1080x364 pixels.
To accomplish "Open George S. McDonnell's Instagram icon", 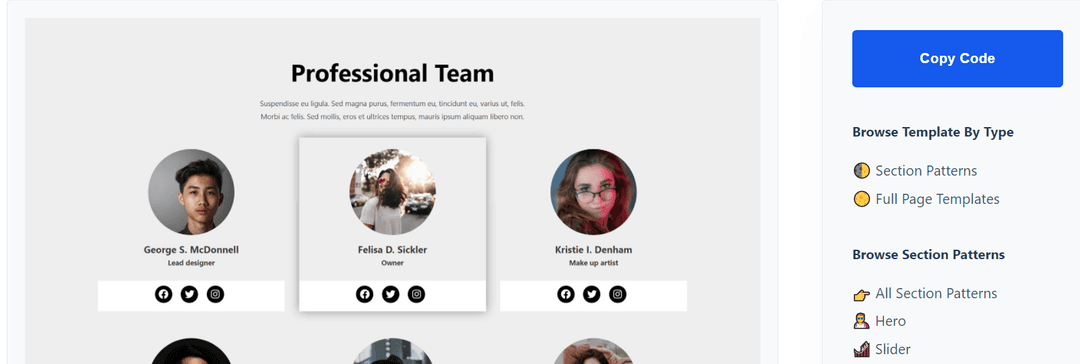I will pyautogui.click(x=216, y=294).
